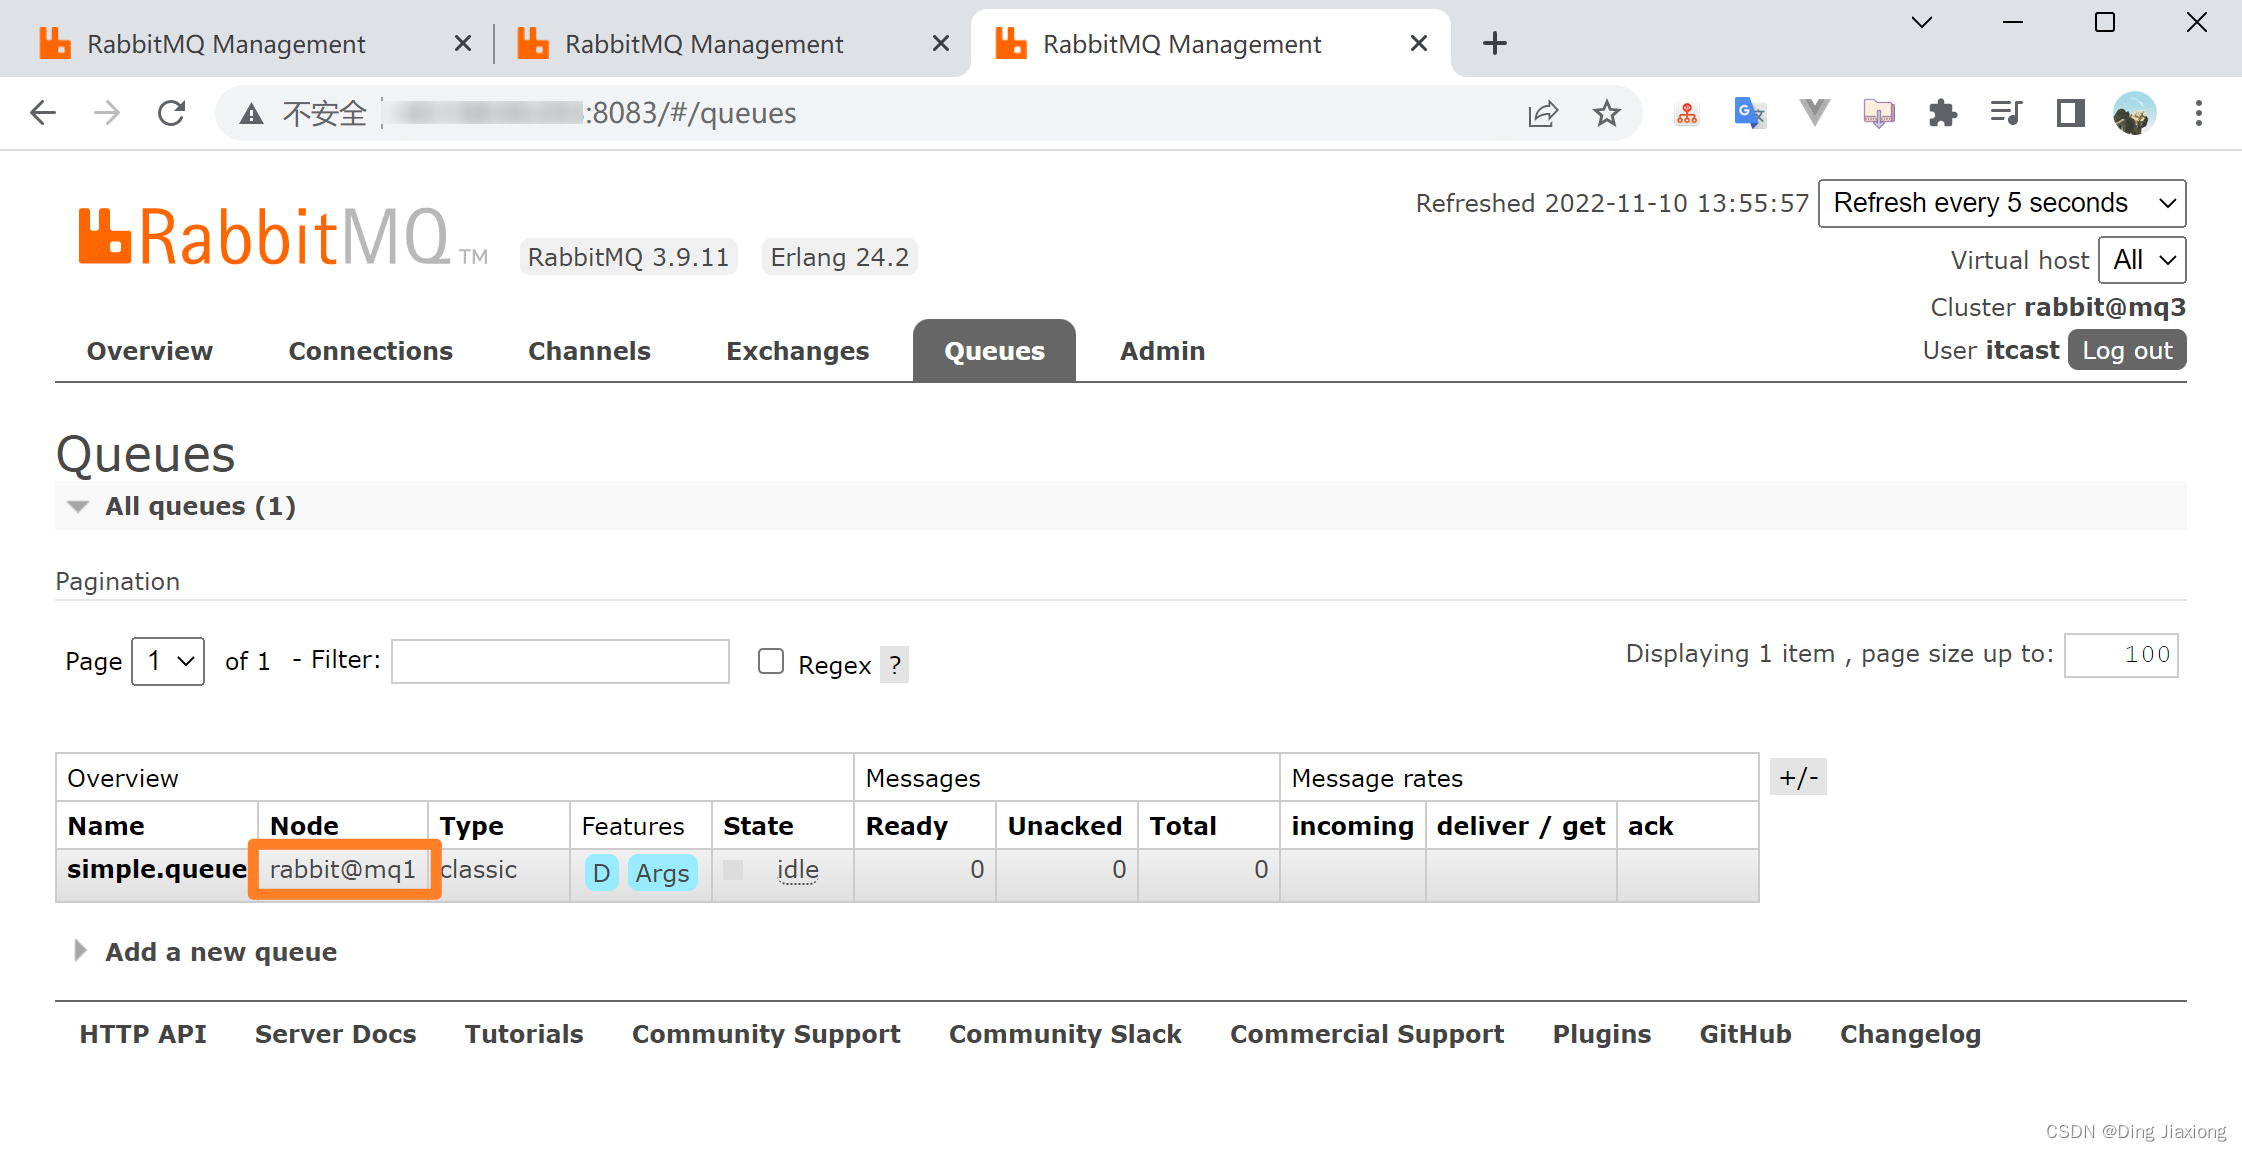The width and height of the screenshot is (2242, 1151).
Task: Click the +/- columns toggle button
Action: point(1798,777)
